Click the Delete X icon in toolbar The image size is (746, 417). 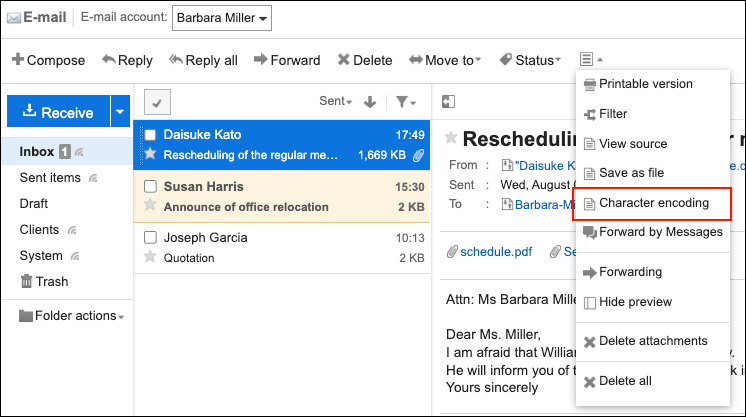[x=344, y=60]
